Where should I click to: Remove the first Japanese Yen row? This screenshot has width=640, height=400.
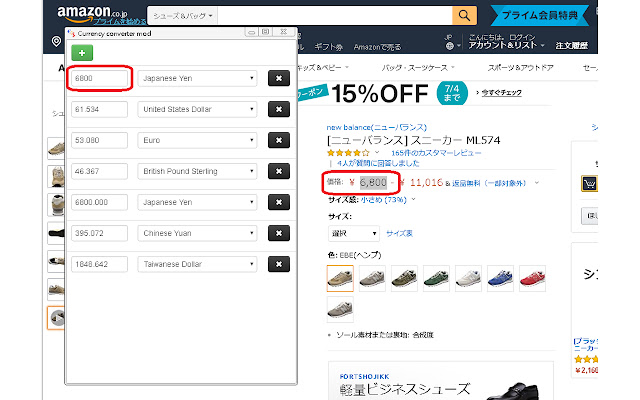pyautogui.click(x=279, y=78)
